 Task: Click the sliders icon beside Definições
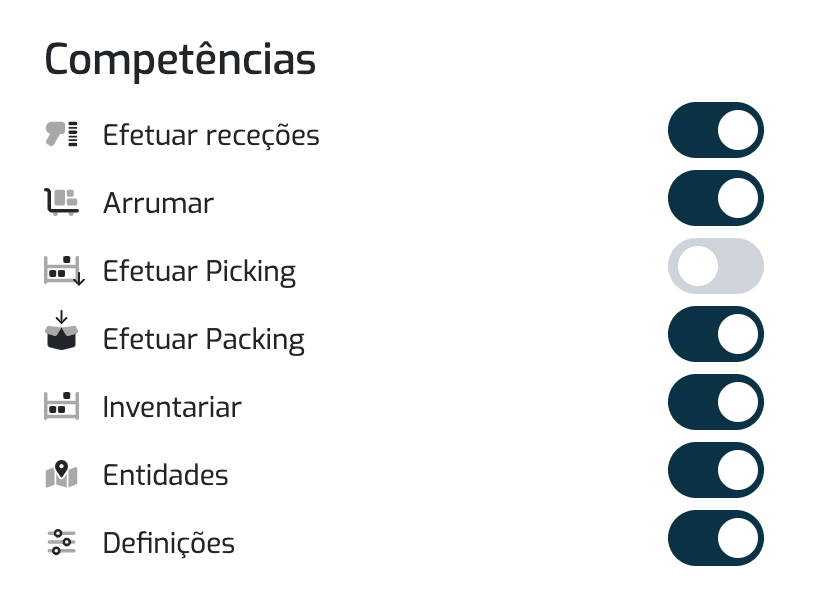(x=61, y=542)
